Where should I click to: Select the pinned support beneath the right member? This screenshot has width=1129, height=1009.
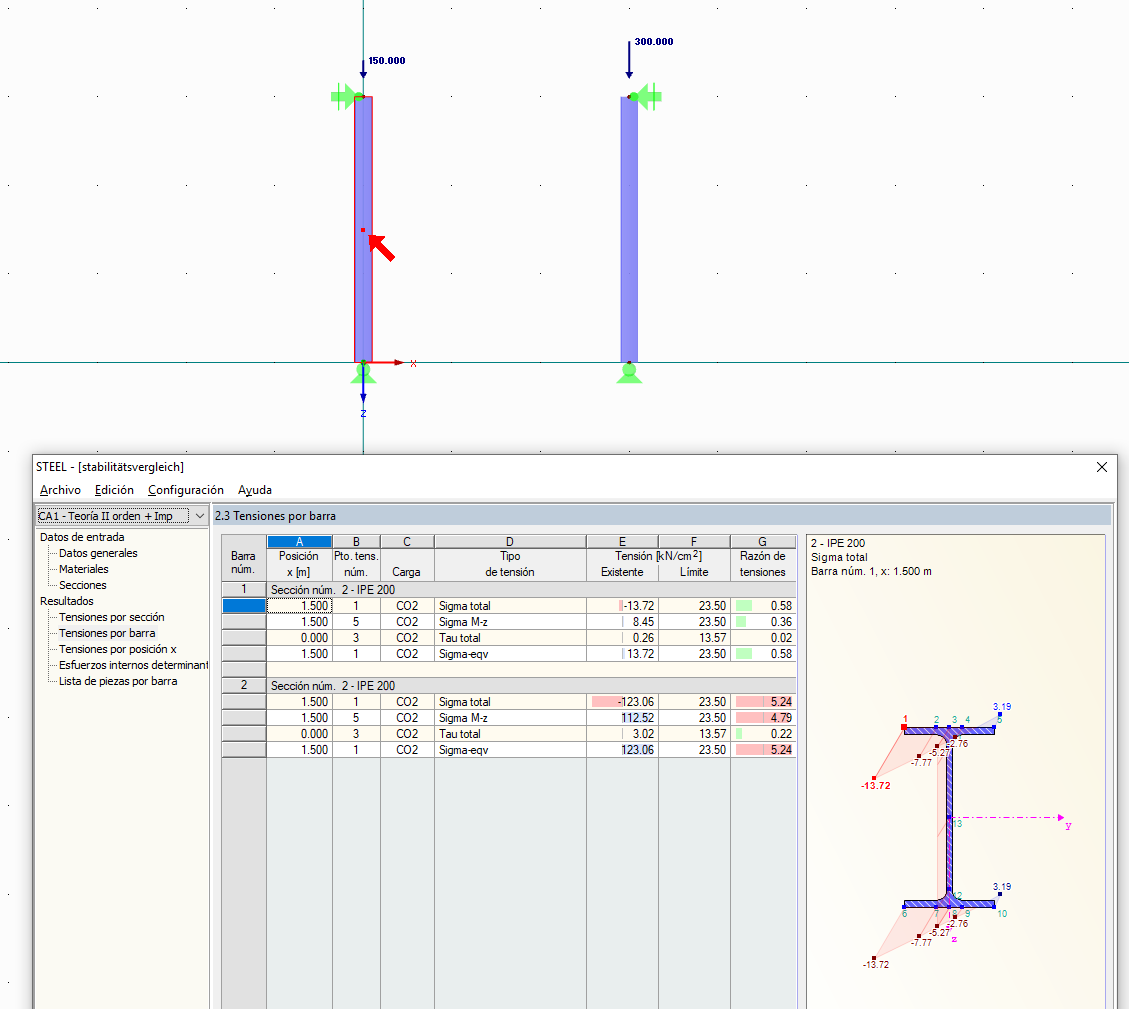(x=629, y=373)
